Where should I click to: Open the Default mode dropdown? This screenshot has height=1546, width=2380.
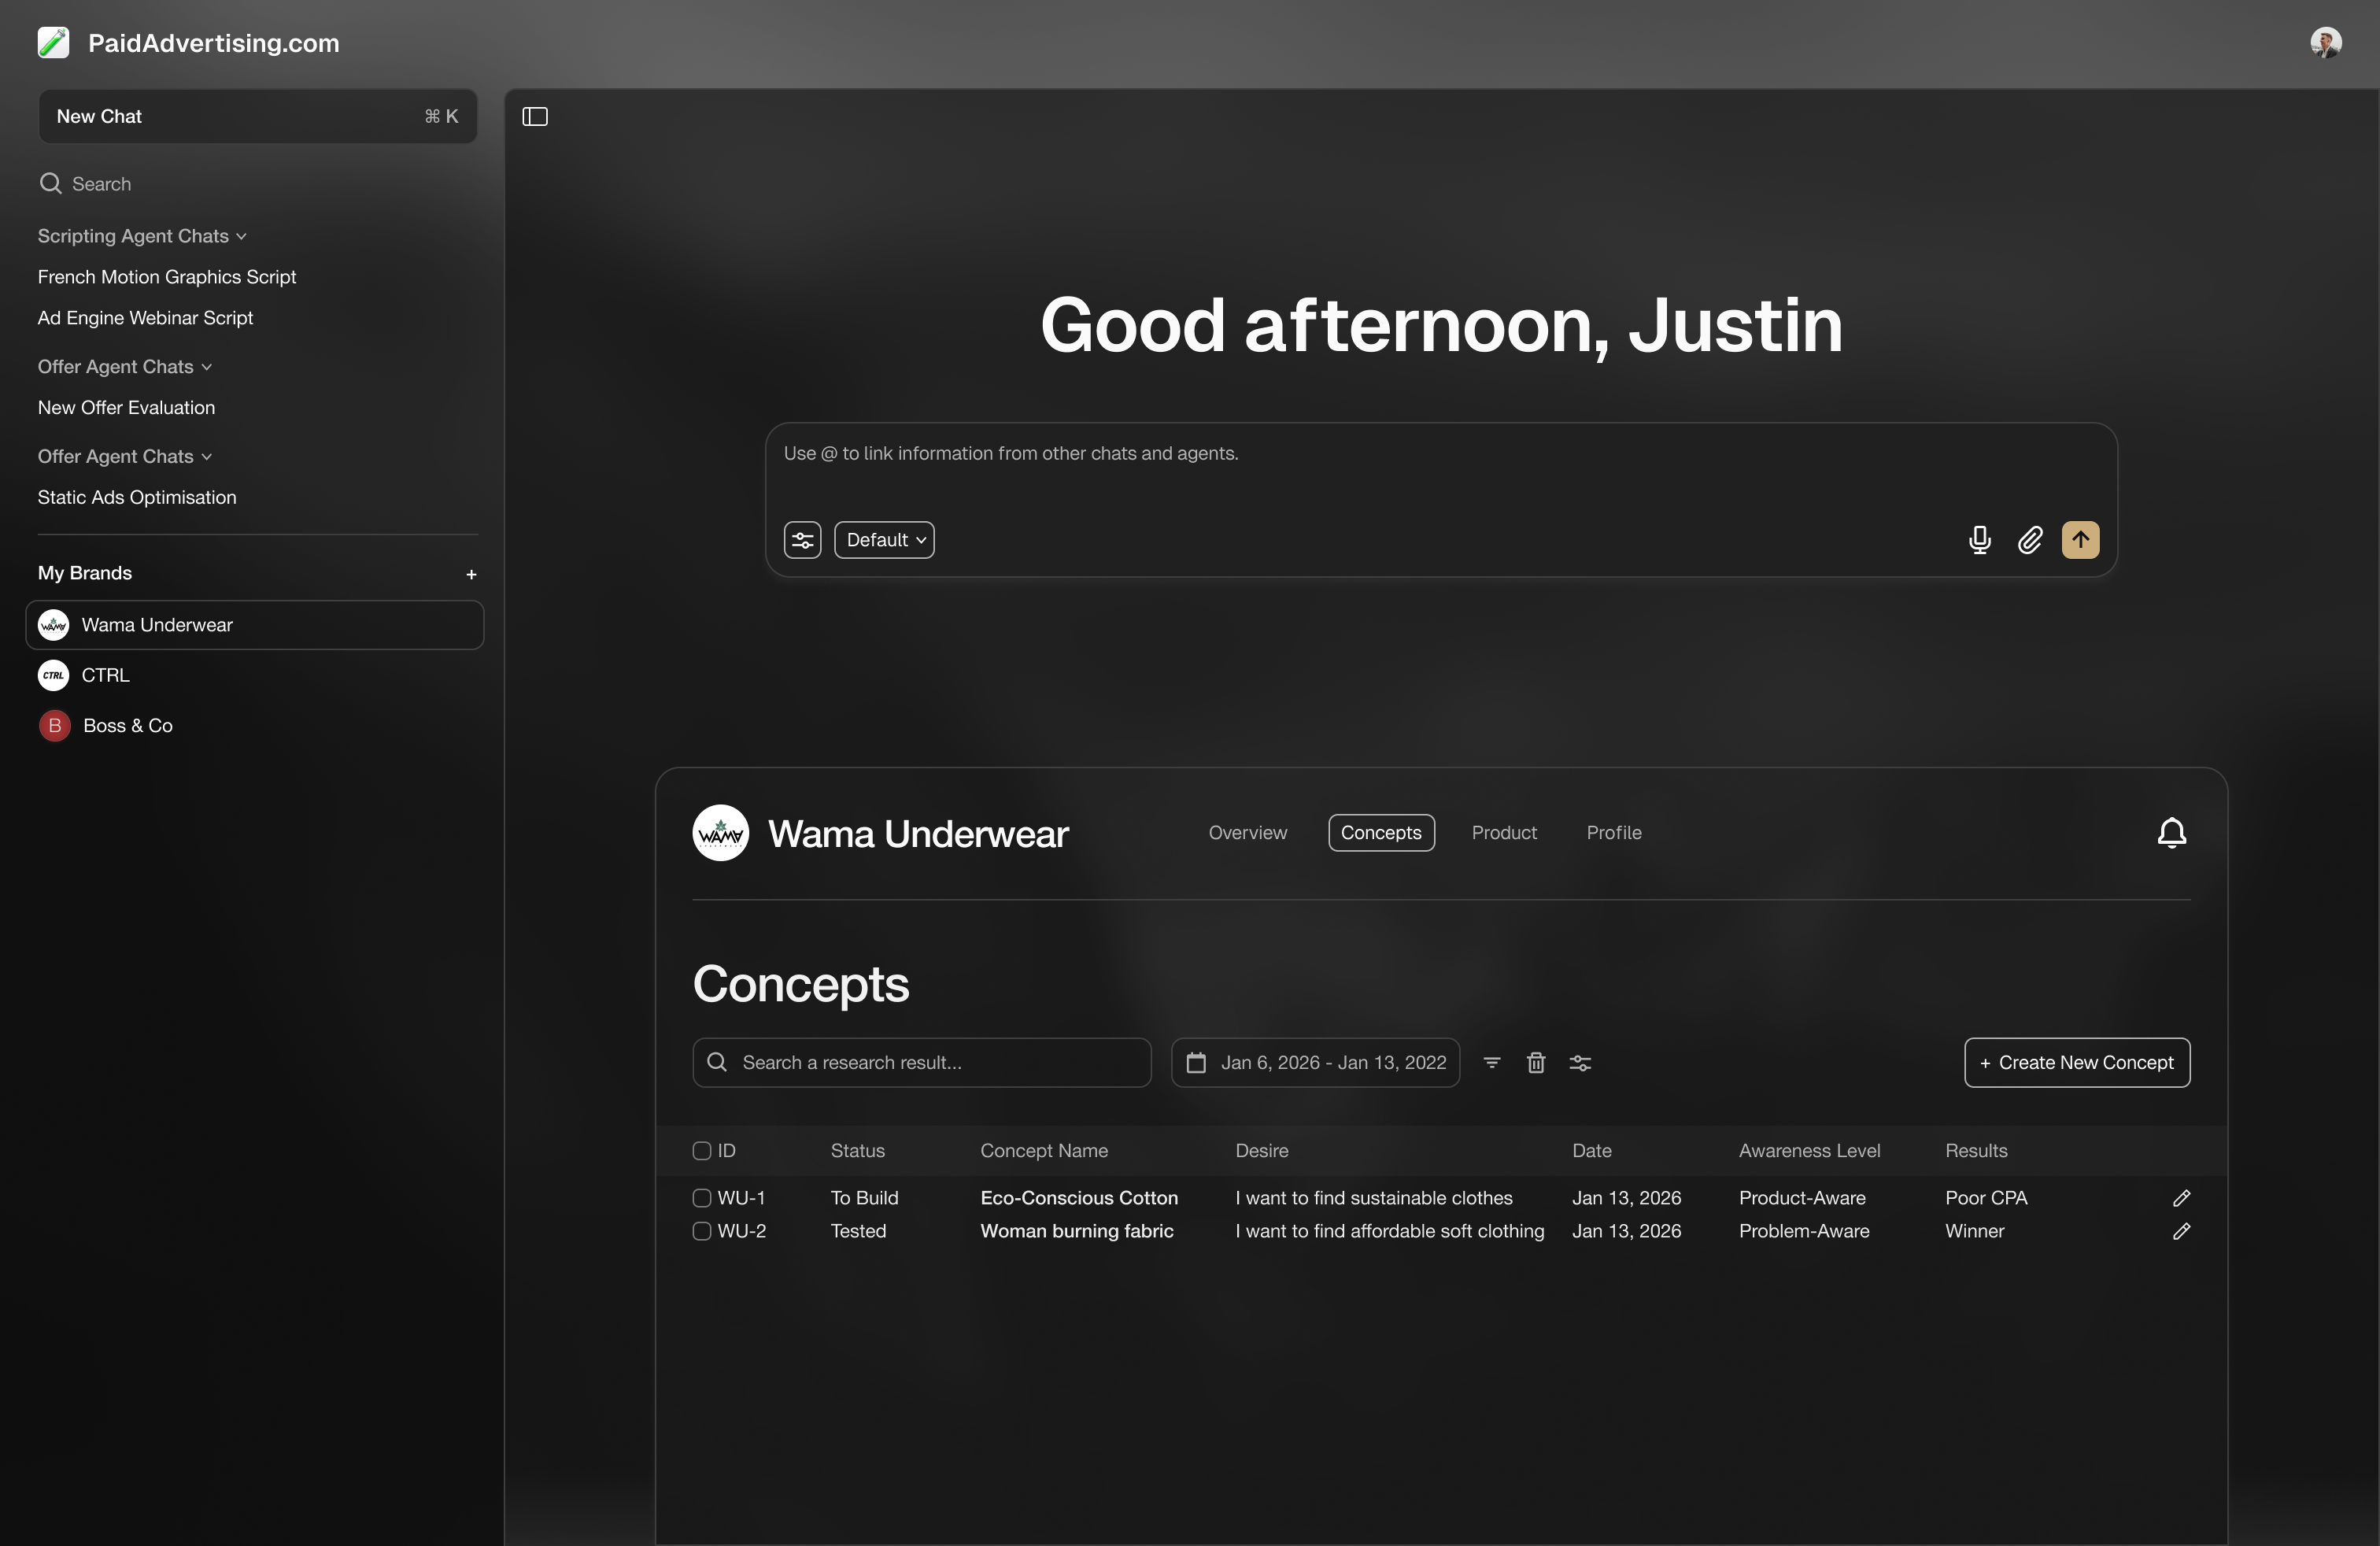pyautogui.click(x=884, y=540)
